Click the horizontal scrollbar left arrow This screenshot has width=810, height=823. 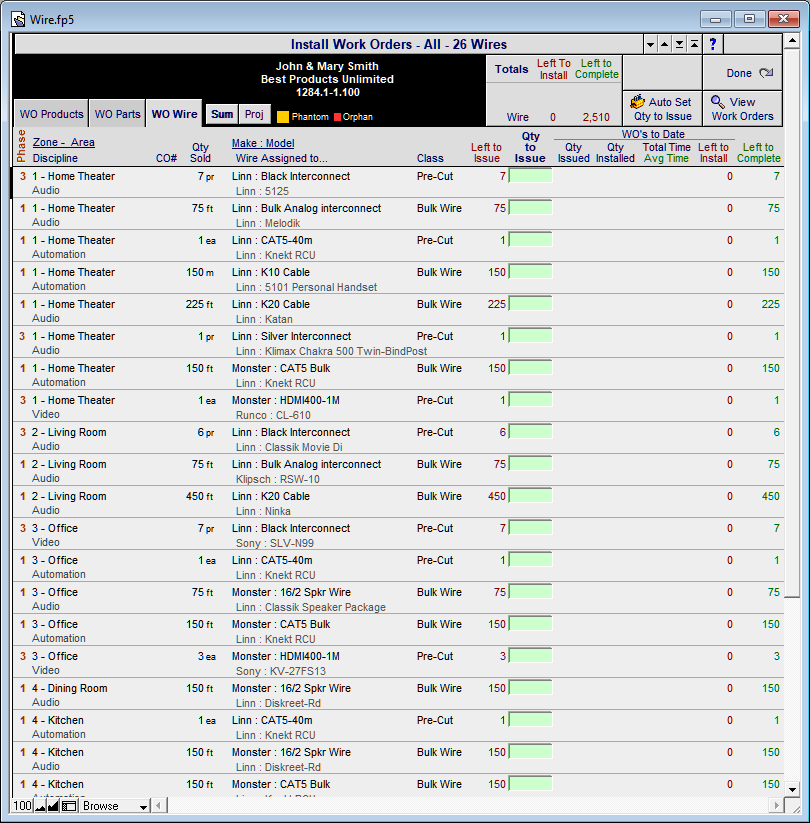tap(160, 805)
